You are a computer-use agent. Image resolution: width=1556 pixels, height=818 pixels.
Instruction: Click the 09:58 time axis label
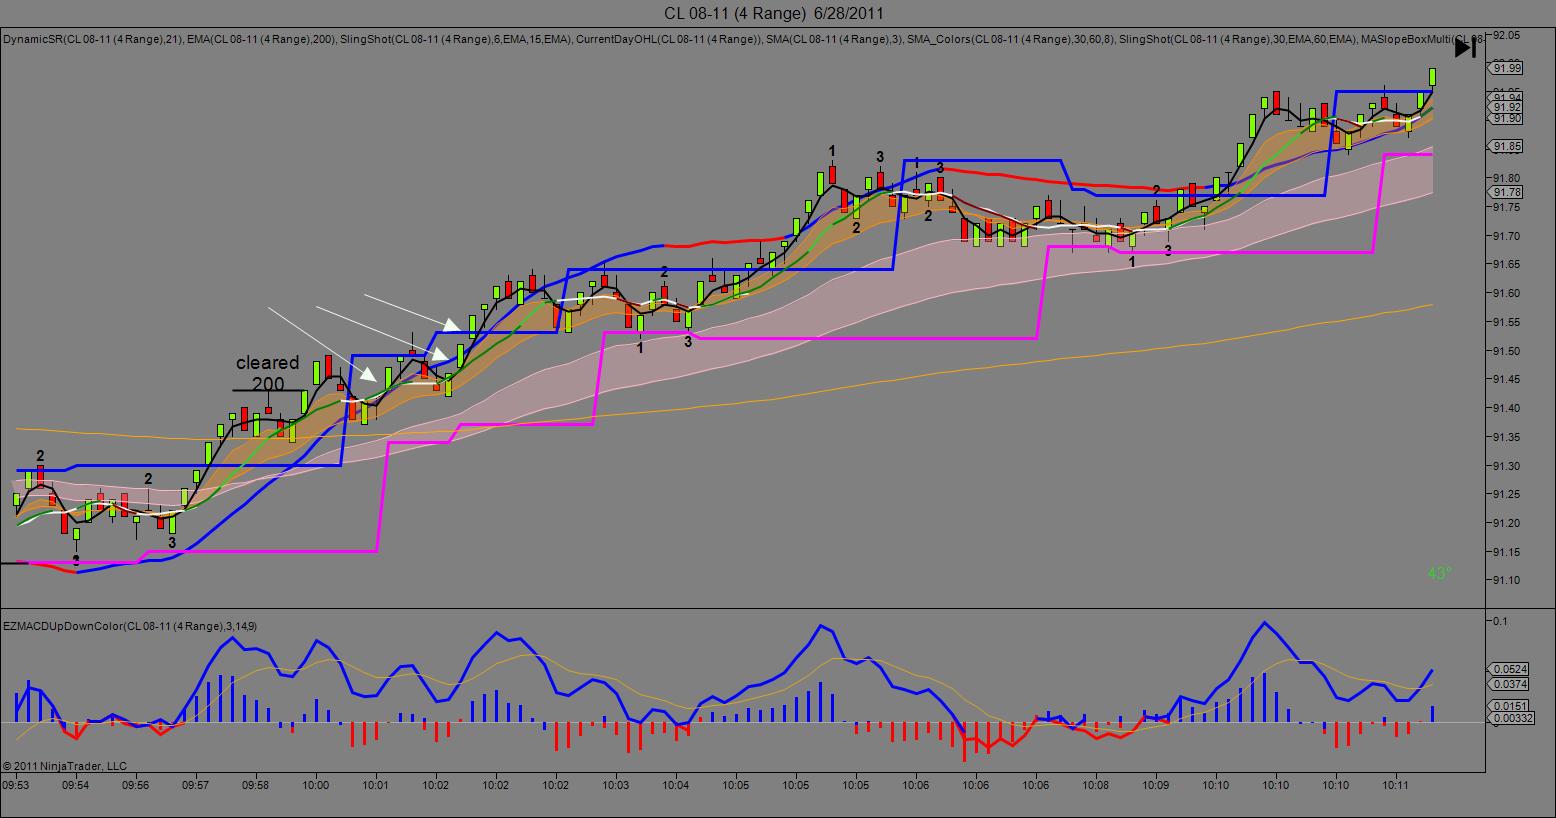coord(256,786)
